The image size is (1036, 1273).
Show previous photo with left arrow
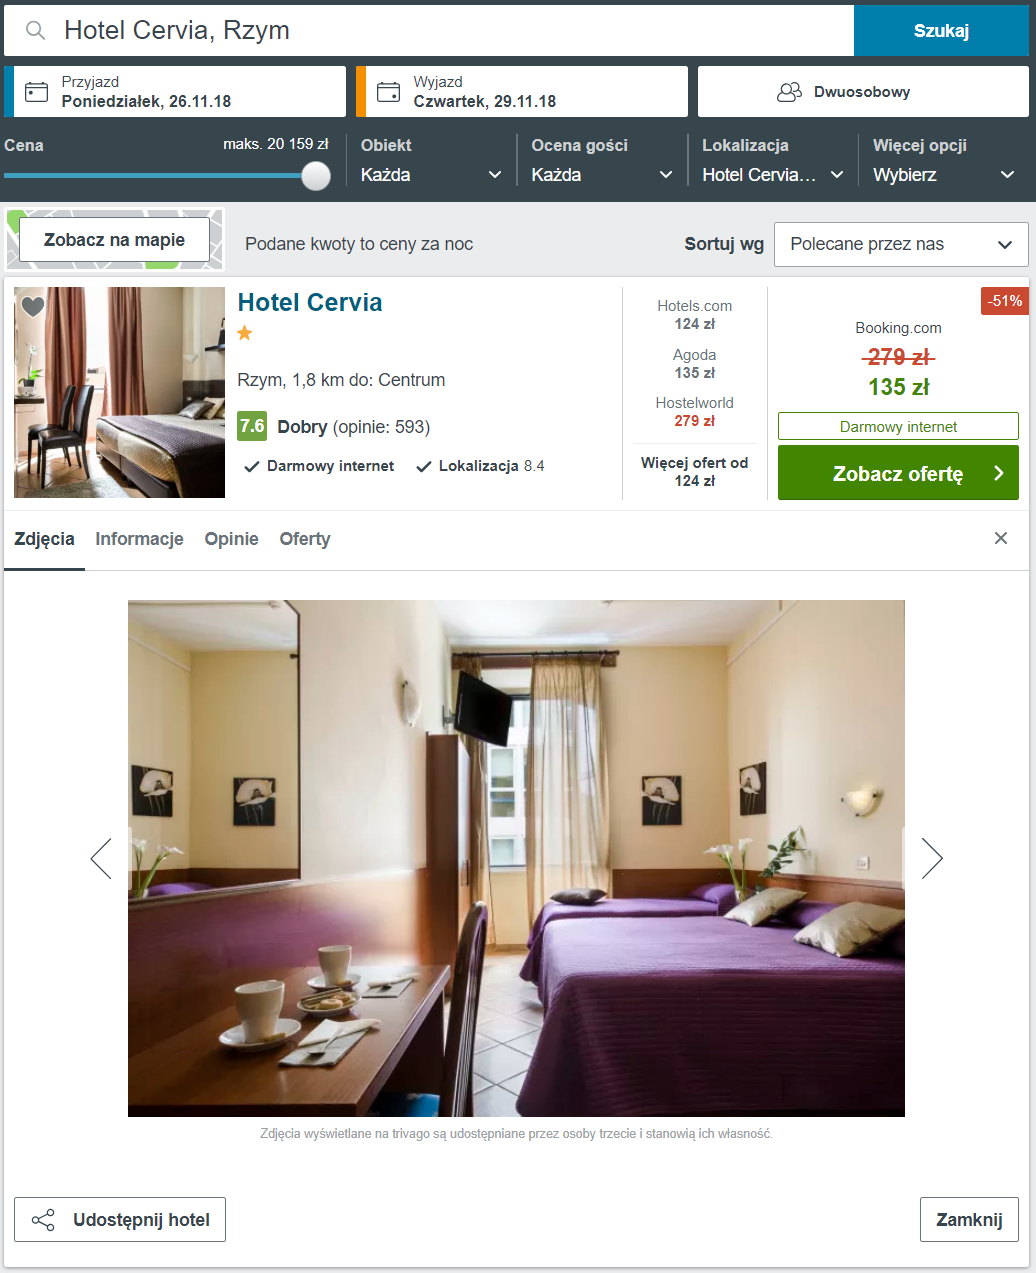click(x=101, y=858)
